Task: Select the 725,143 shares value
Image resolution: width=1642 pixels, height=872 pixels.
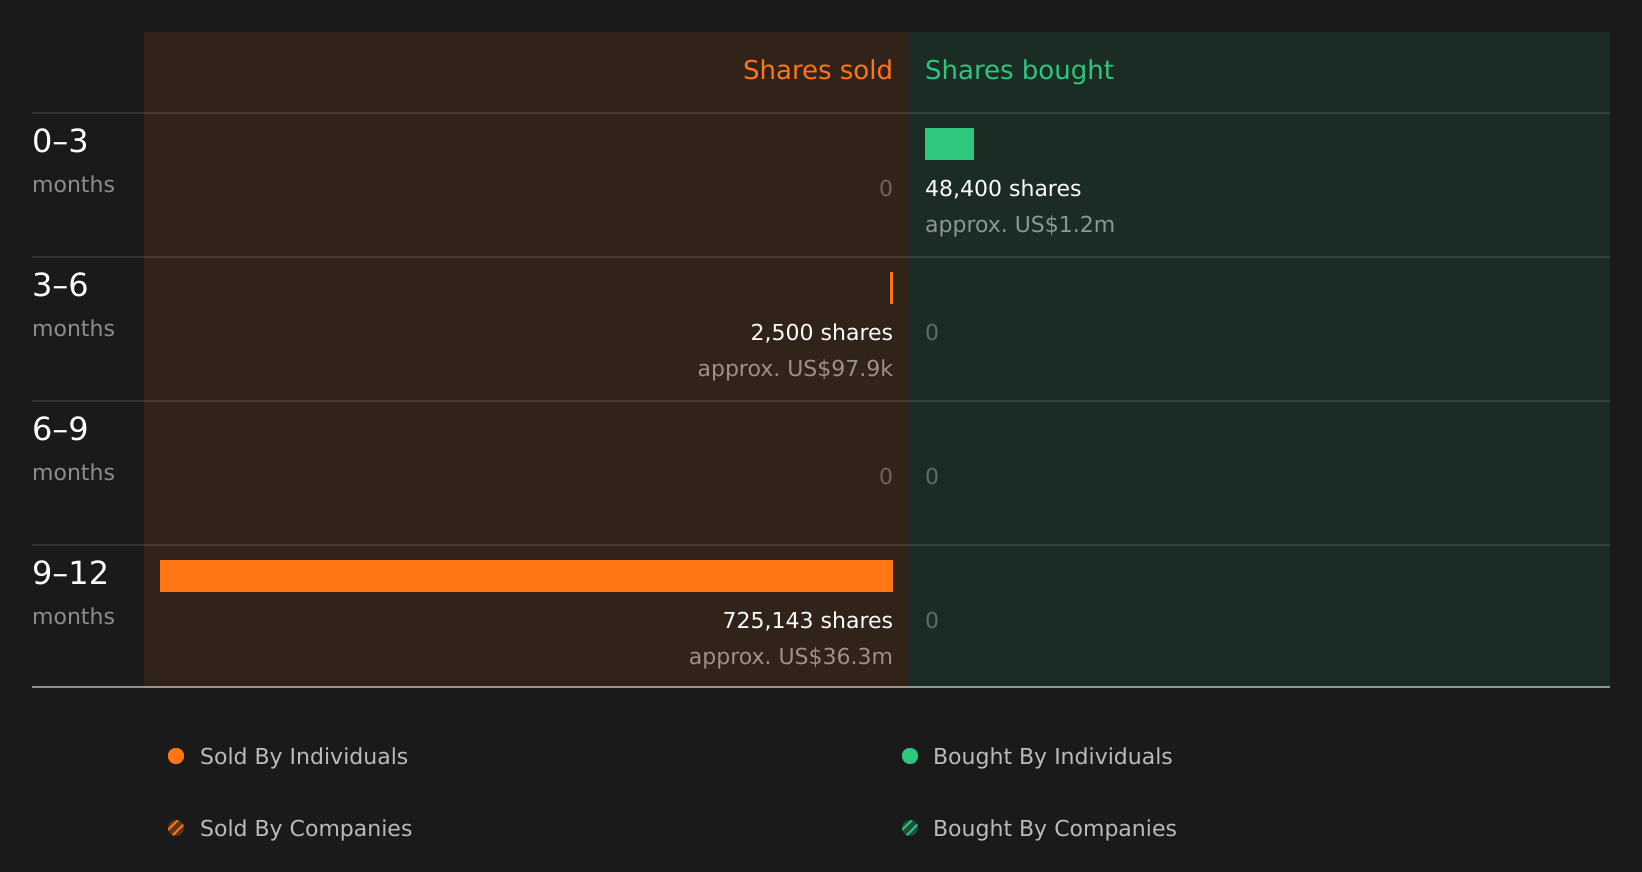Action: pos(808,621)
